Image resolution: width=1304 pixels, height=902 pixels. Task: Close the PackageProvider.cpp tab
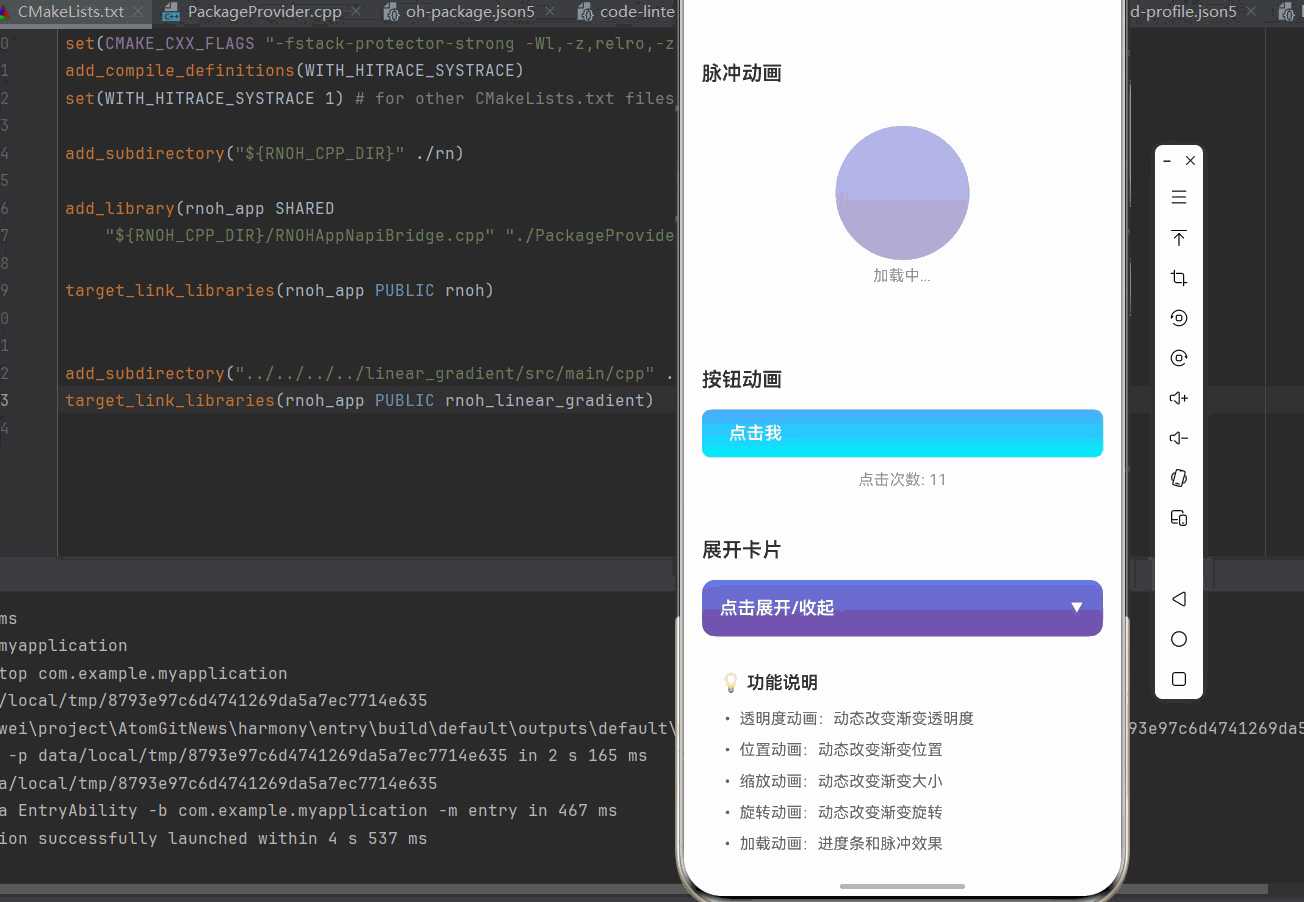tap(357, 12)
